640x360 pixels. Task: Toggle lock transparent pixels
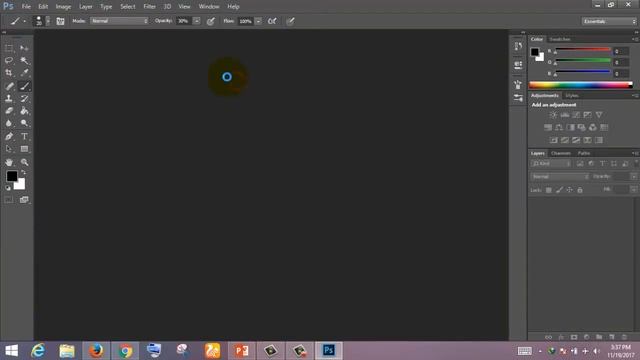coord(549,190)
